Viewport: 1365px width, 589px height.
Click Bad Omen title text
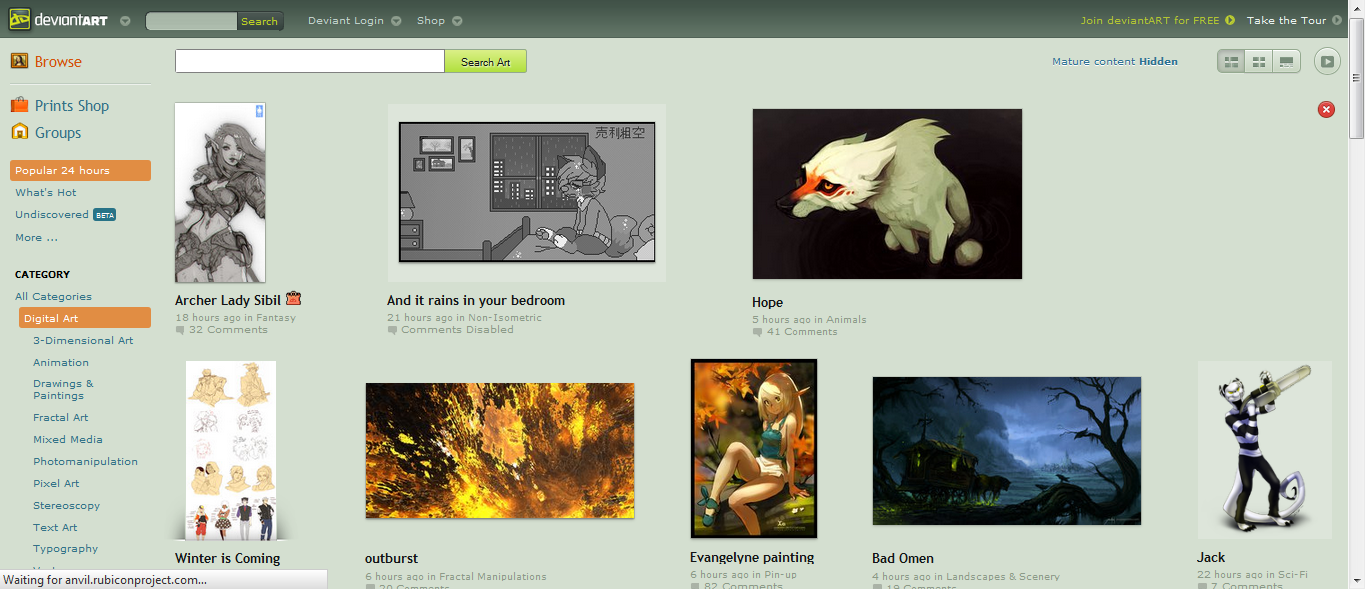(x=903, y=559)
